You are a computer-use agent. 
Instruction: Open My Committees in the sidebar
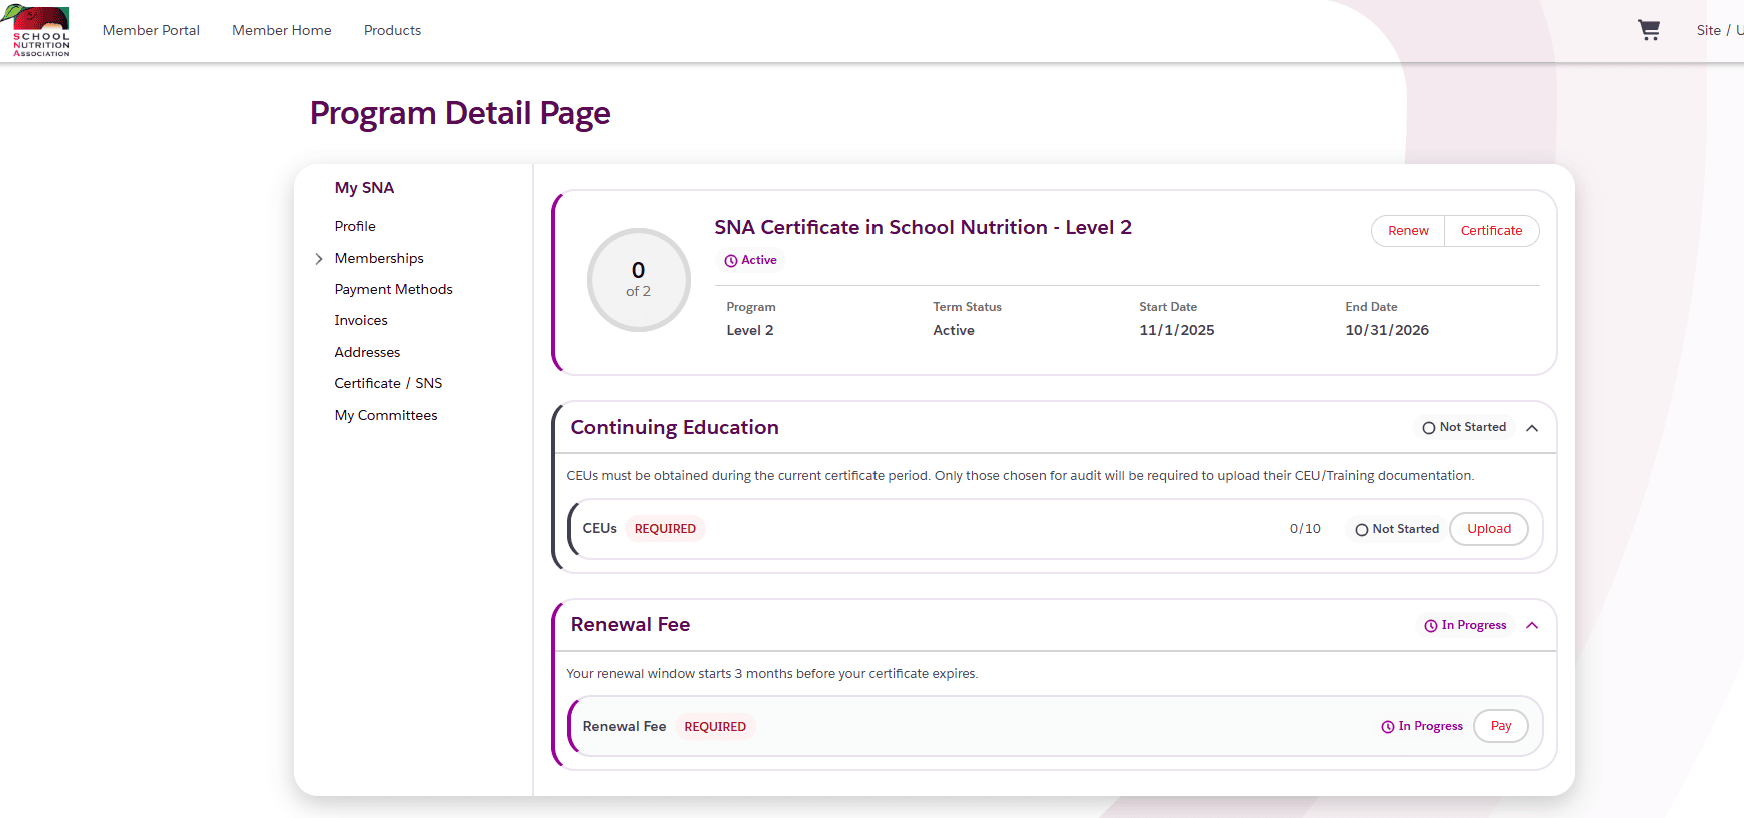point(386,415)
